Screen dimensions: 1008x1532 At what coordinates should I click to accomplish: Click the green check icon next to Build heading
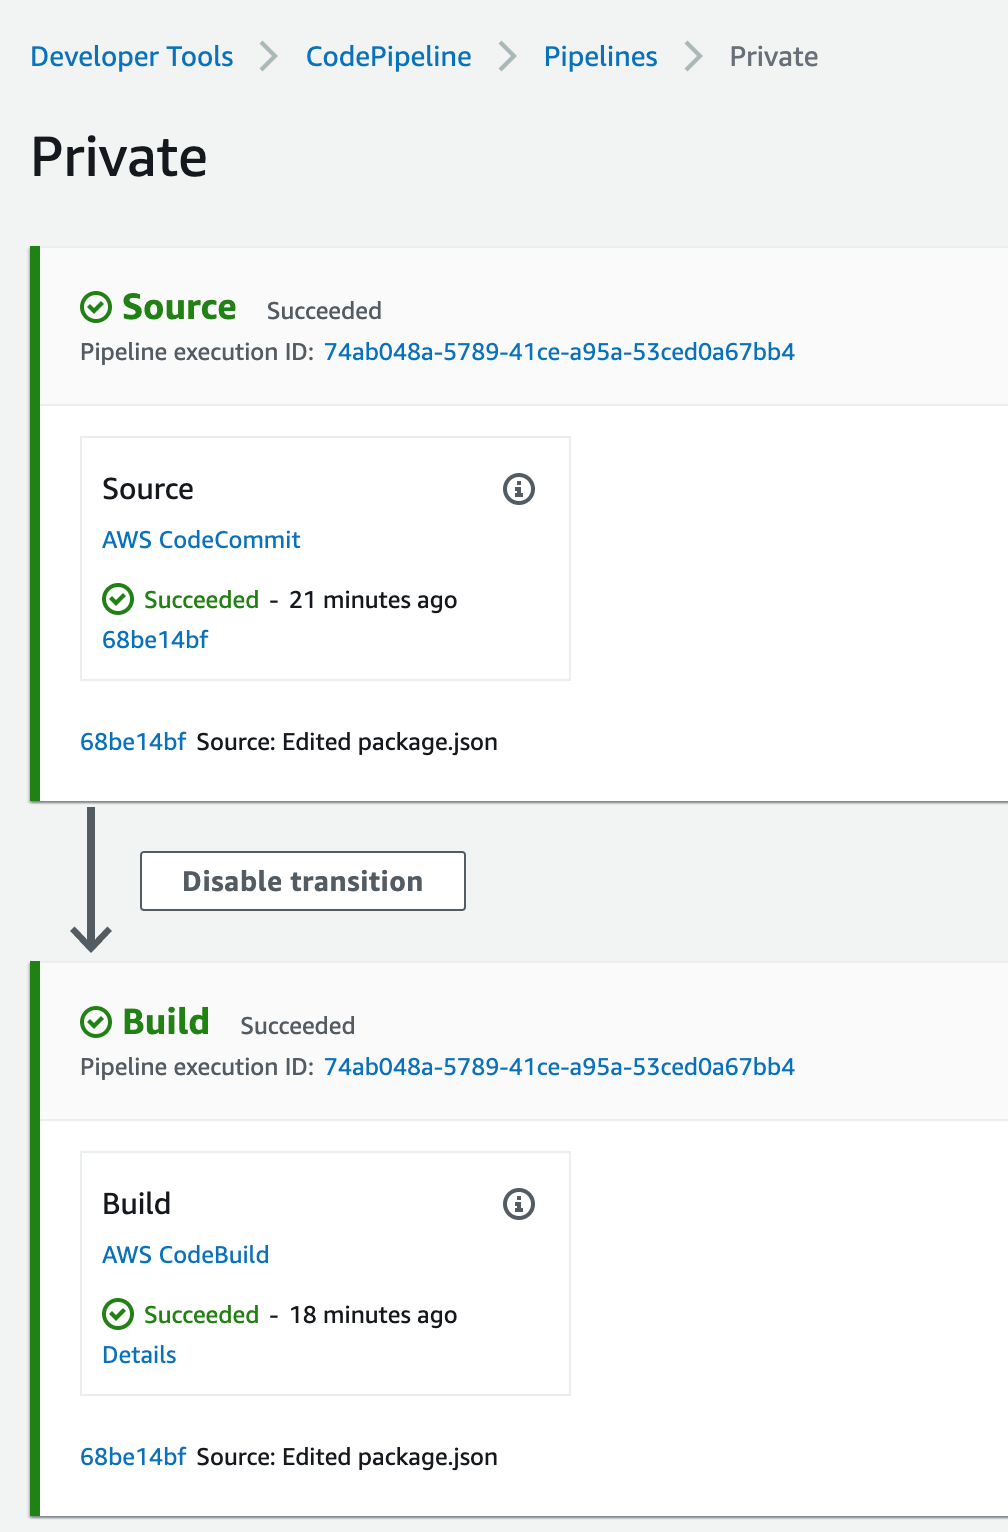(x=95, y=1021)
